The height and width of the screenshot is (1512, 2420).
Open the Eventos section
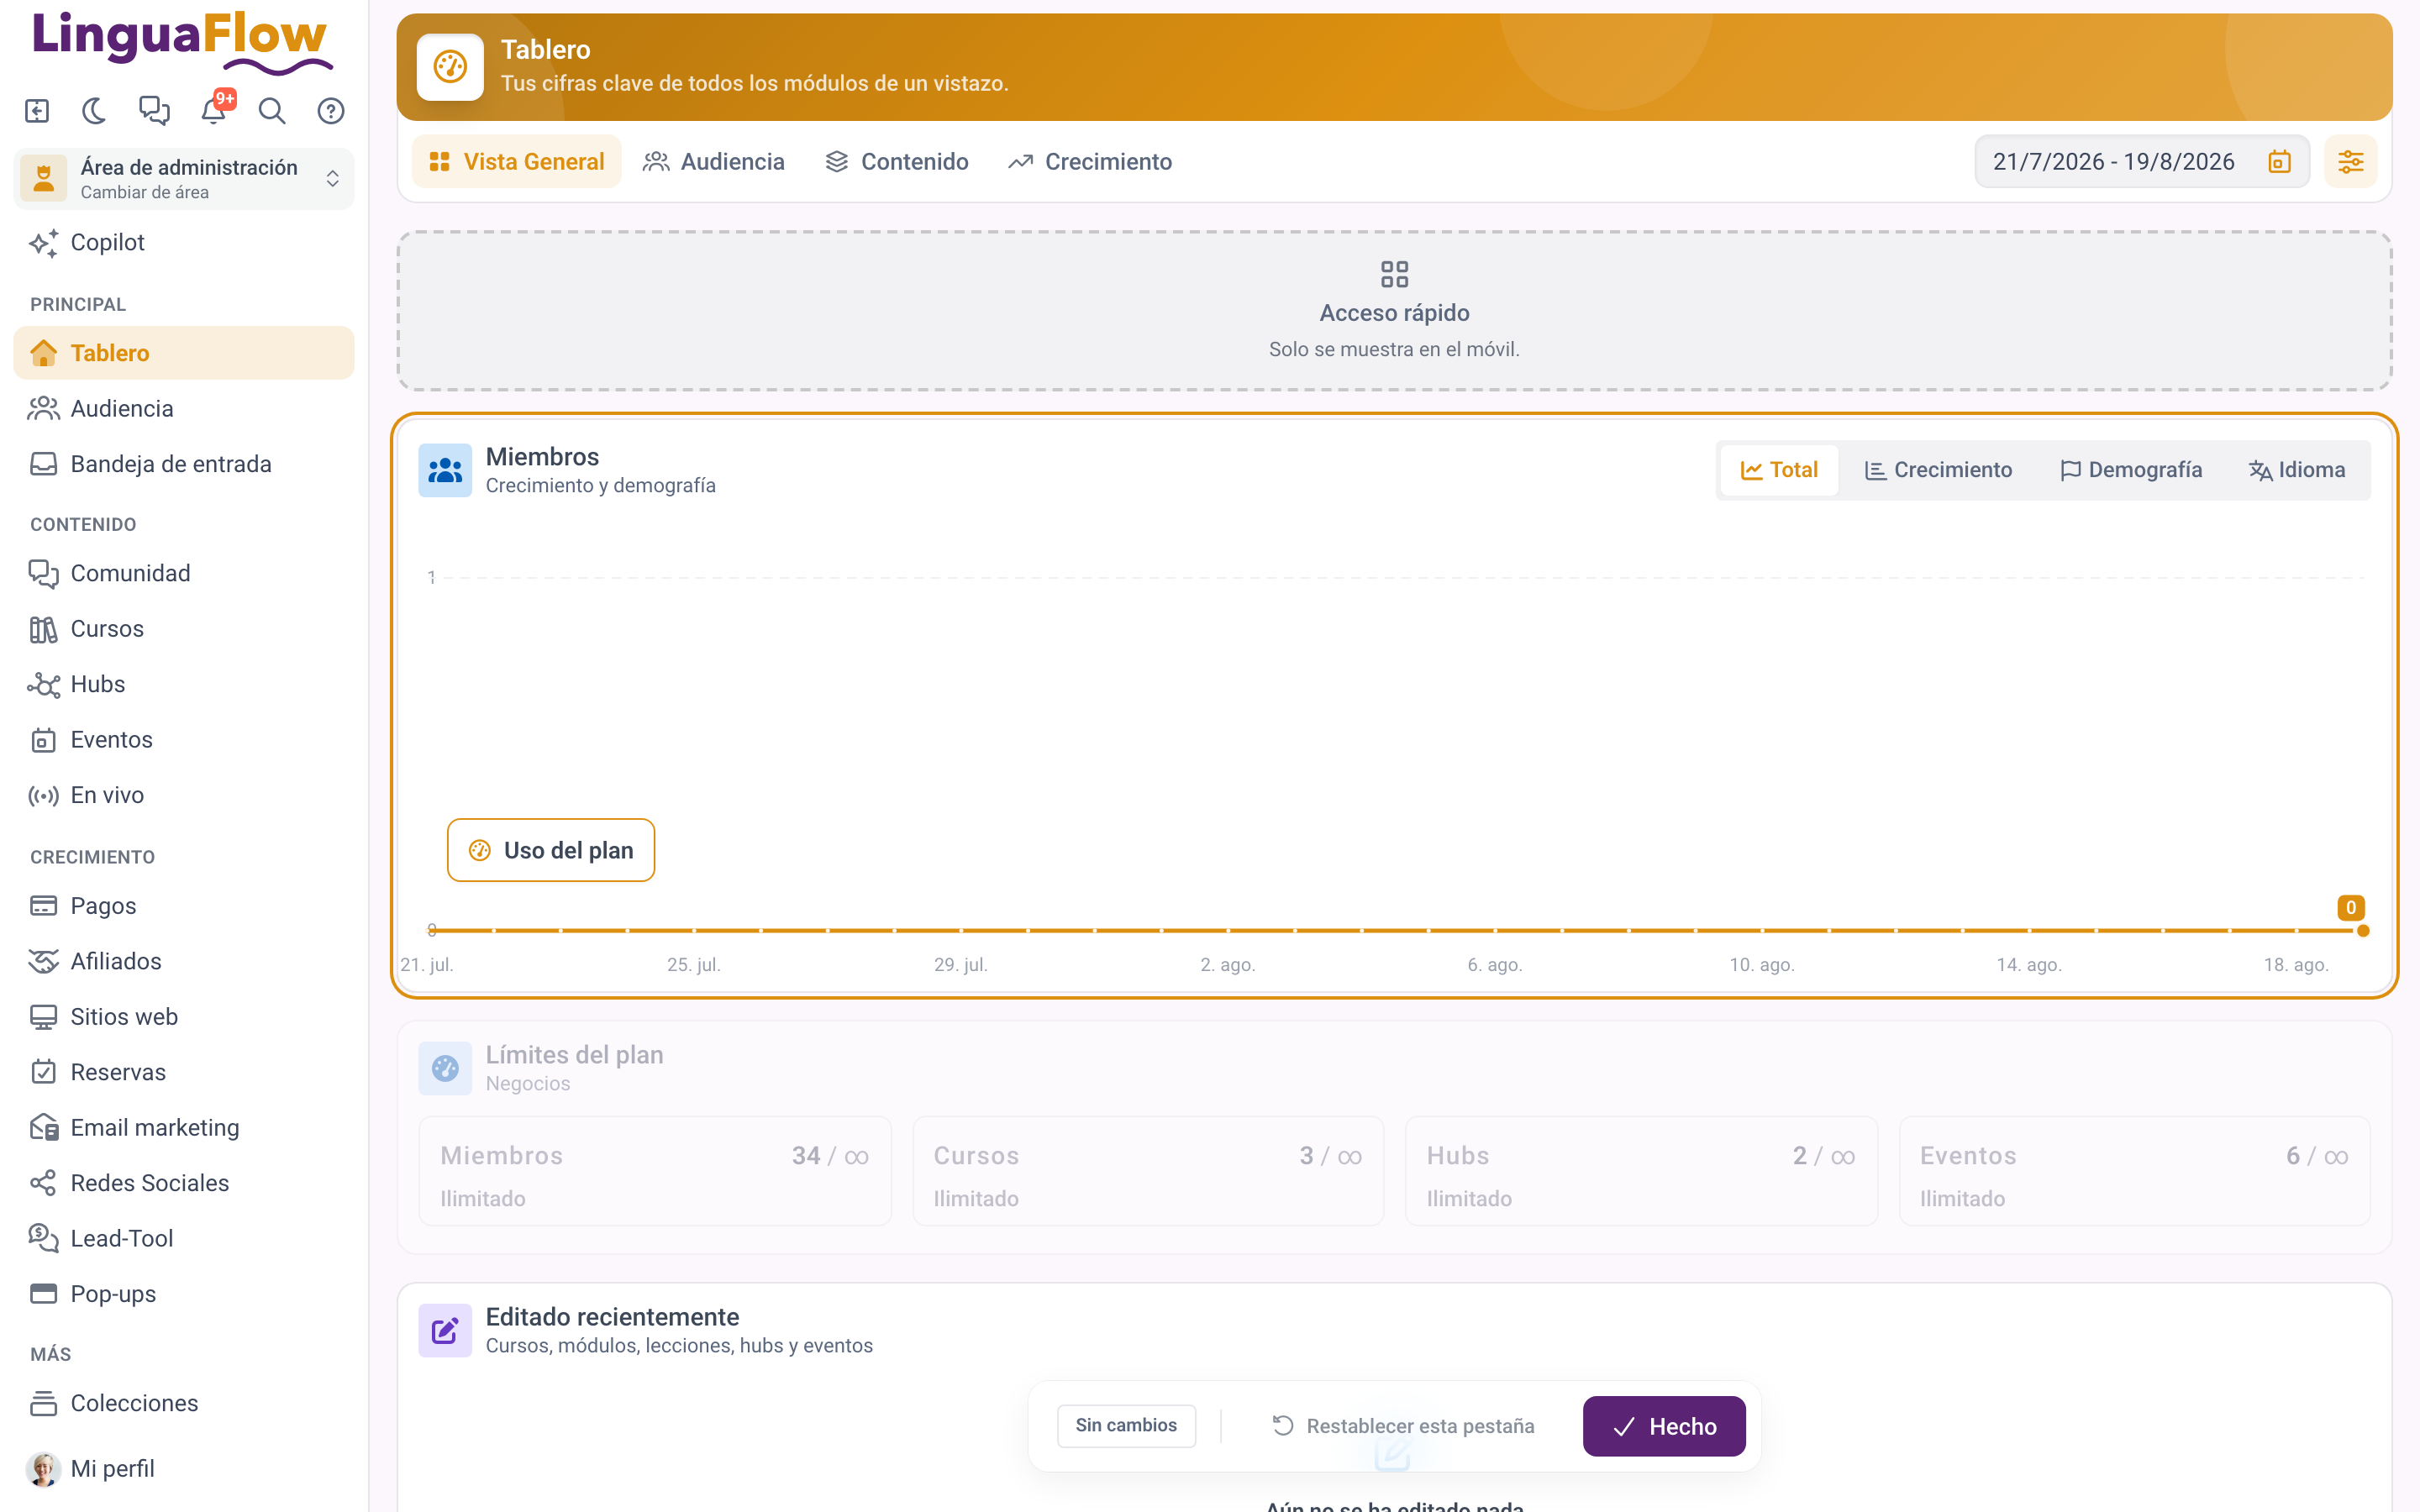184,739
